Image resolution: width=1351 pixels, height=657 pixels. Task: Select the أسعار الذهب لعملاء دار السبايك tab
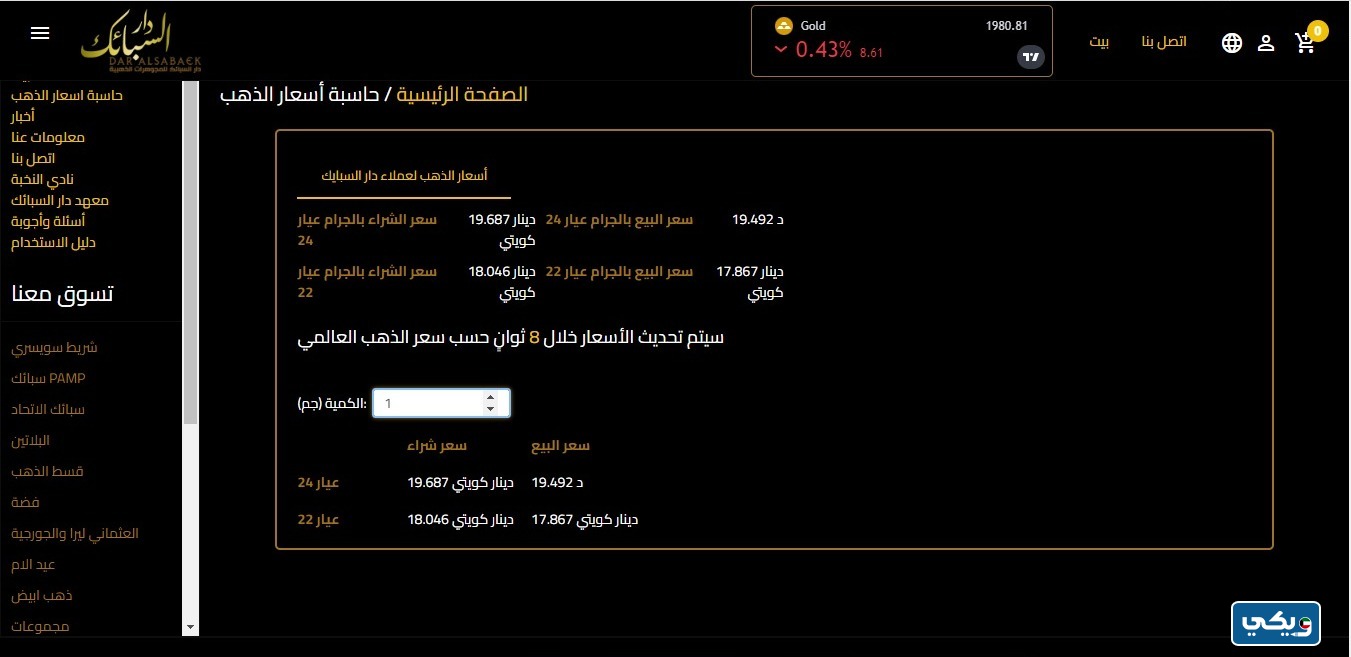coord(404,175)
